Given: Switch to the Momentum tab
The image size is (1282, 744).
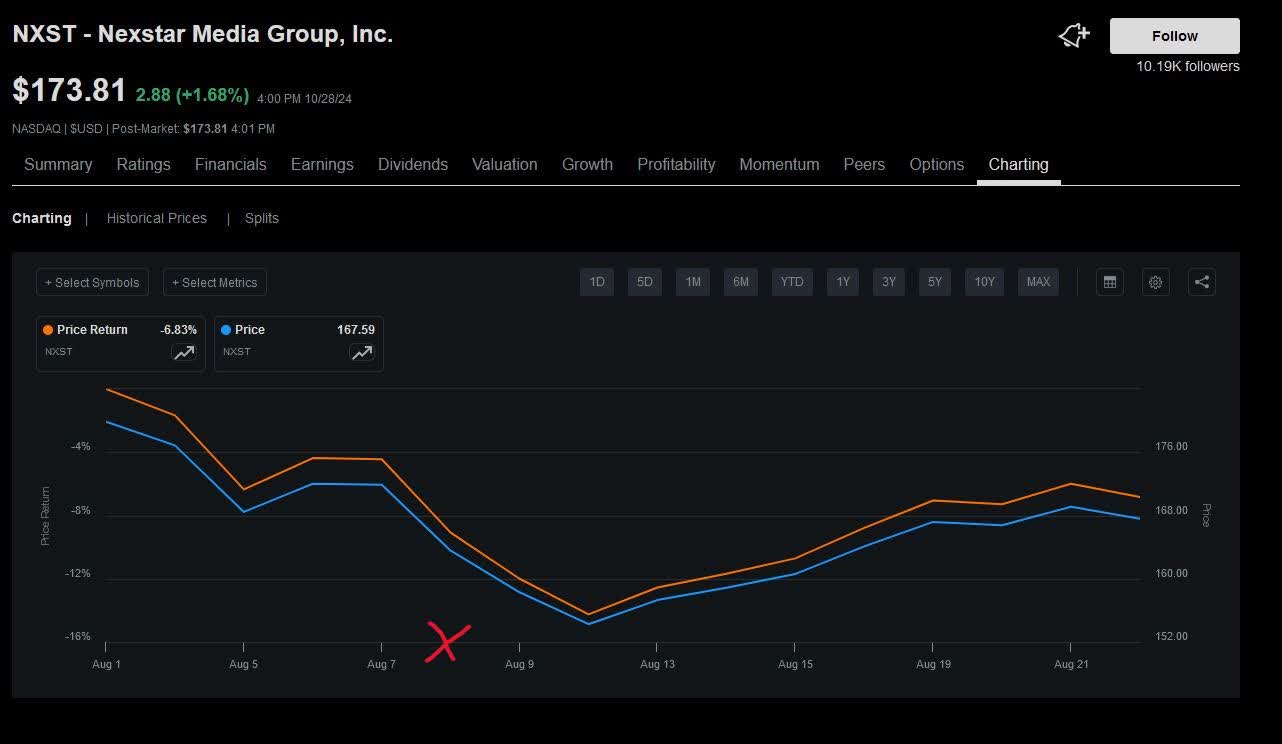Looking at the screenshot, I should click(x=779, y=164).
